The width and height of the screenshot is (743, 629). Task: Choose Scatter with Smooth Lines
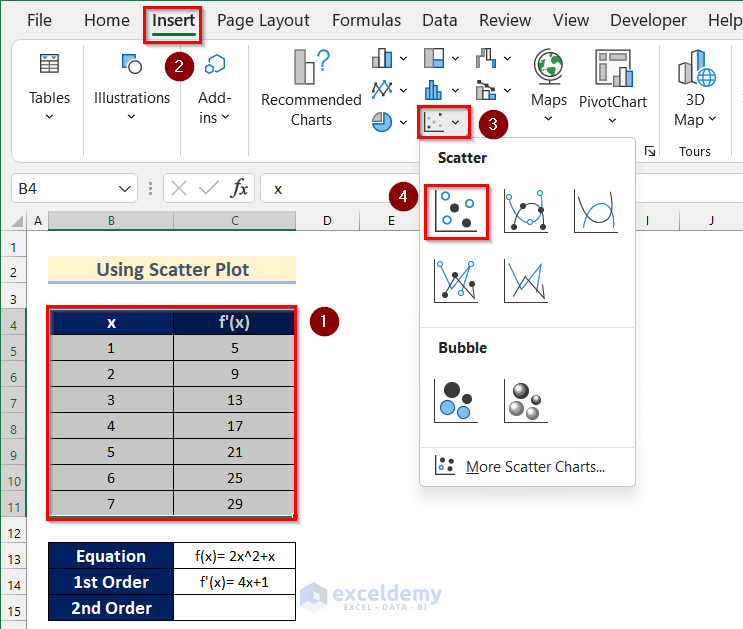coord(596,211)
